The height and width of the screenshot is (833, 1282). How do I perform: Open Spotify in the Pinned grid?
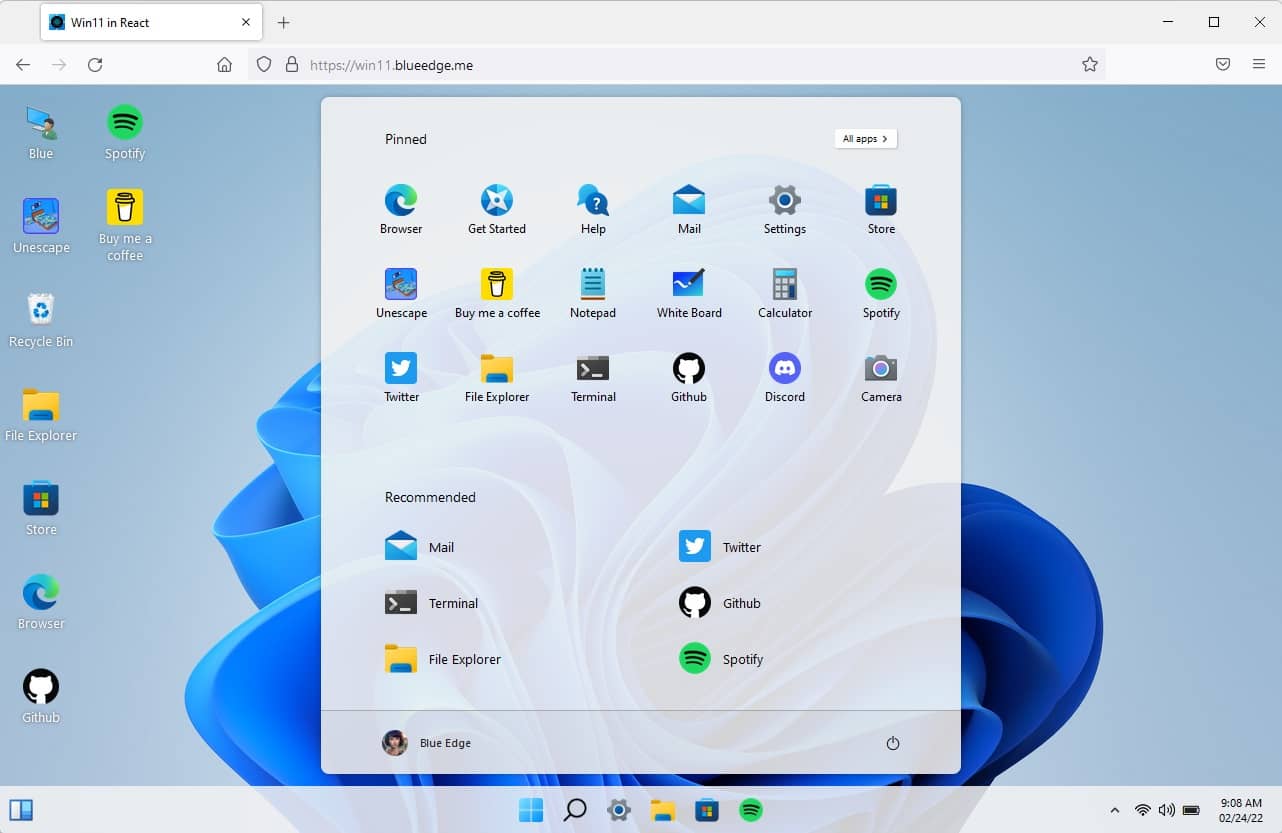[881, 294]
